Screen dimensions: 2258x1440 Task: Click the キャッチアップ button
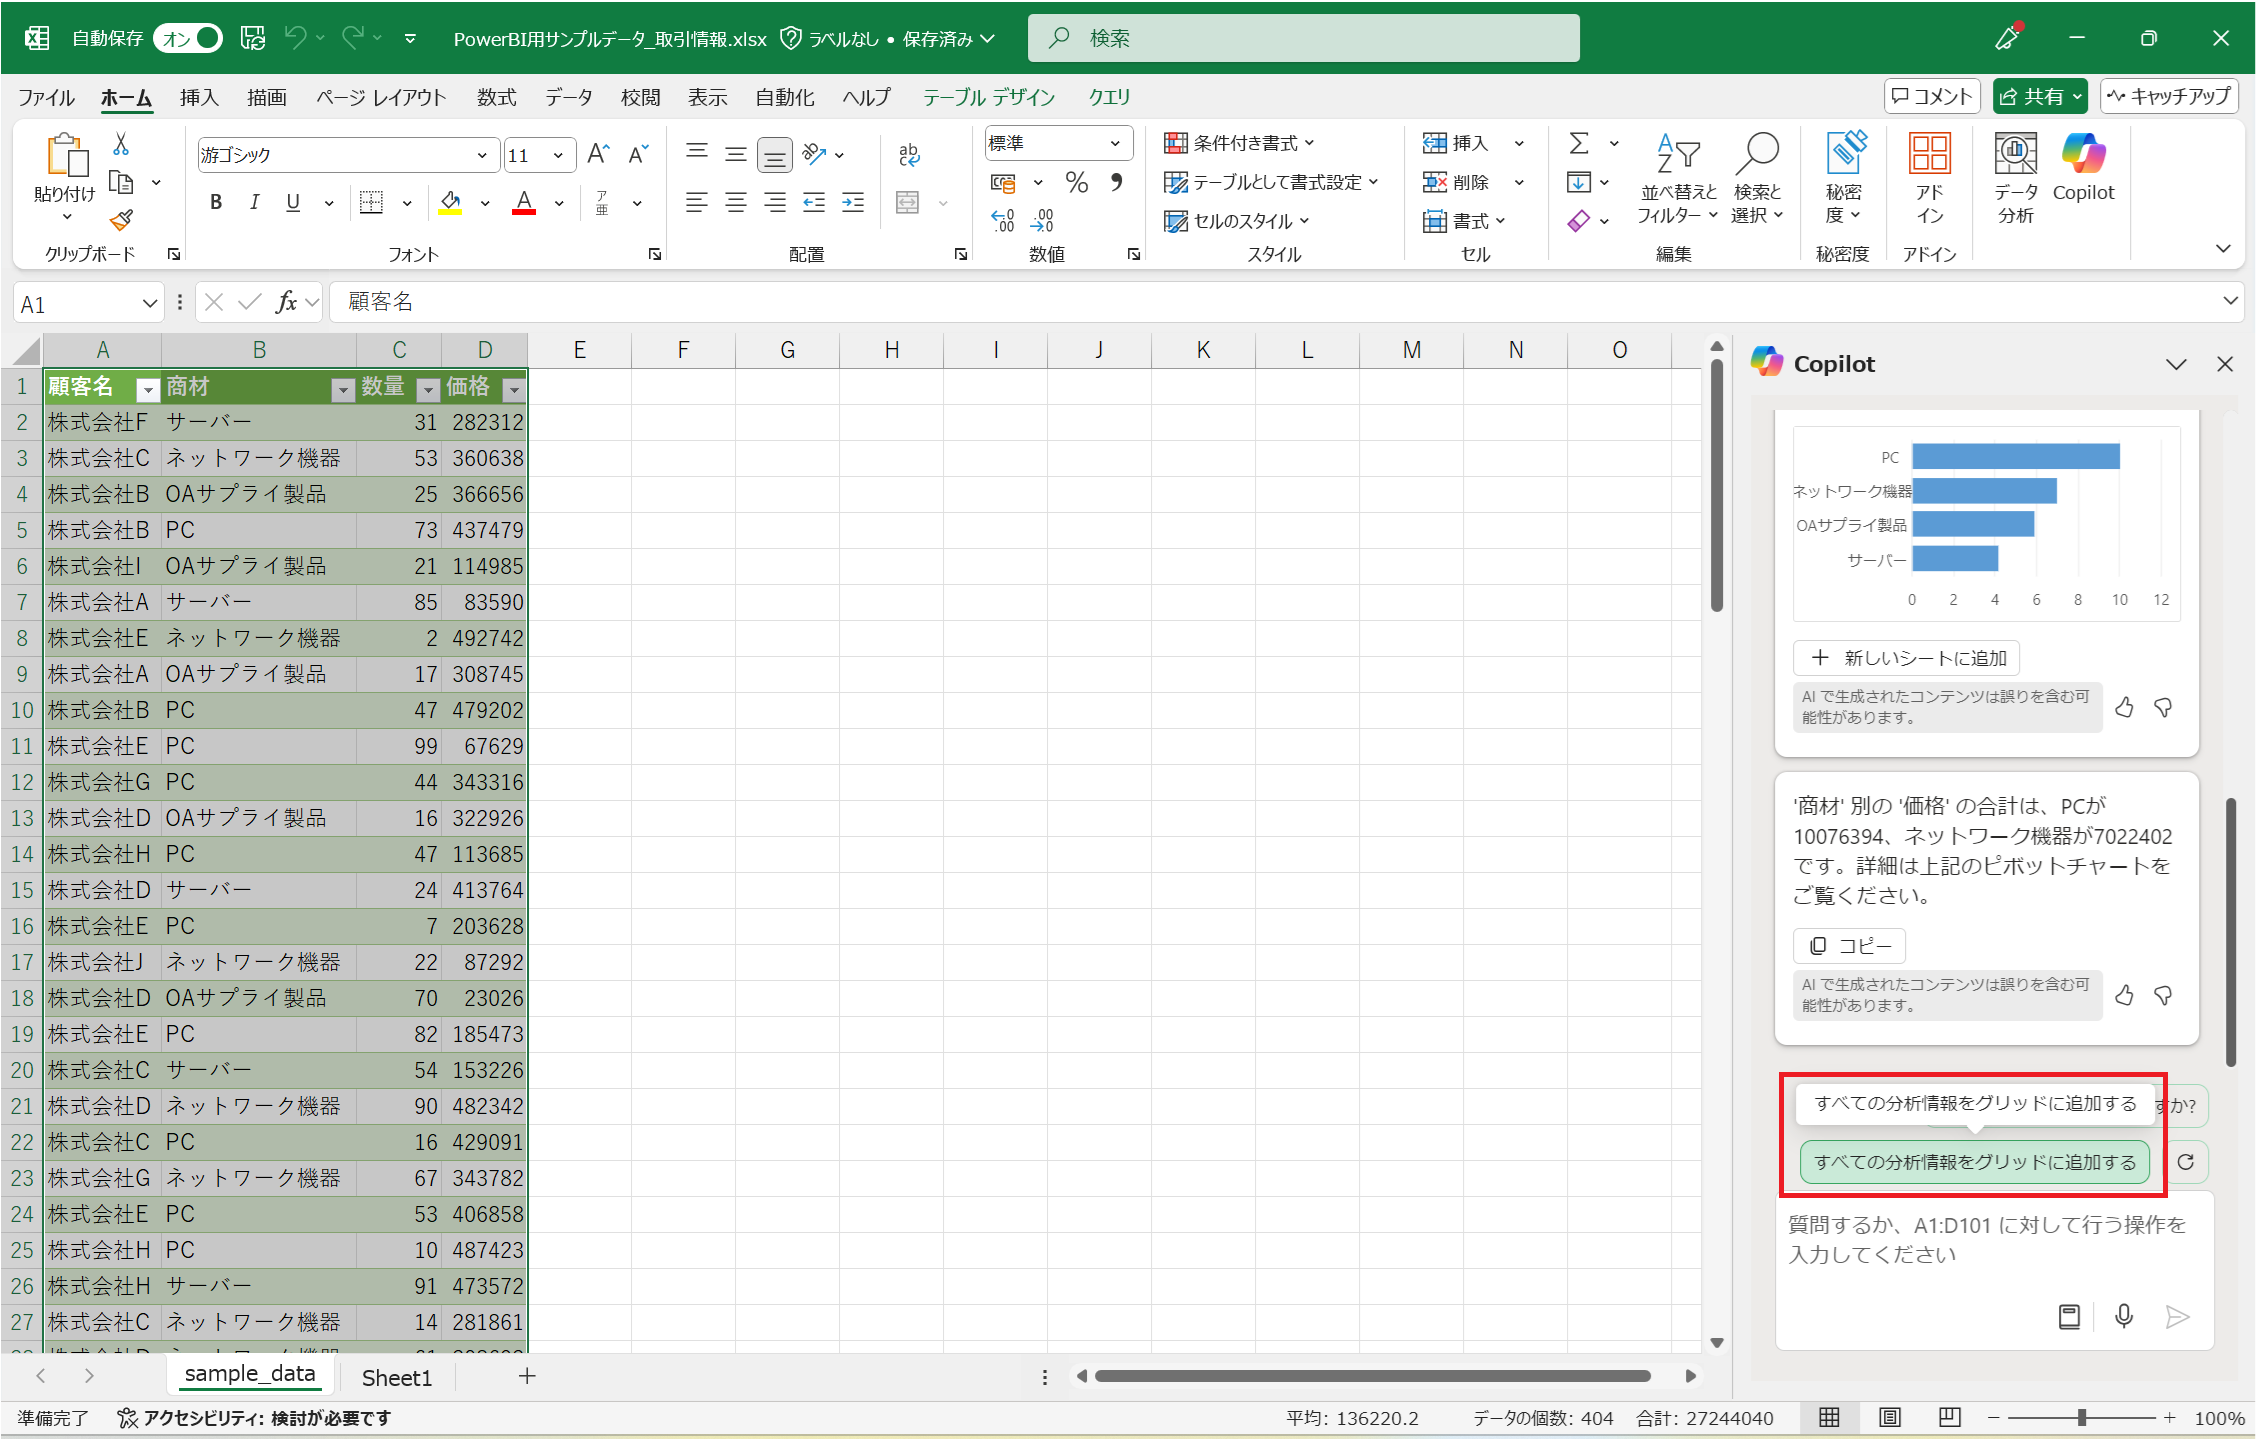(x=2169, y=96)
